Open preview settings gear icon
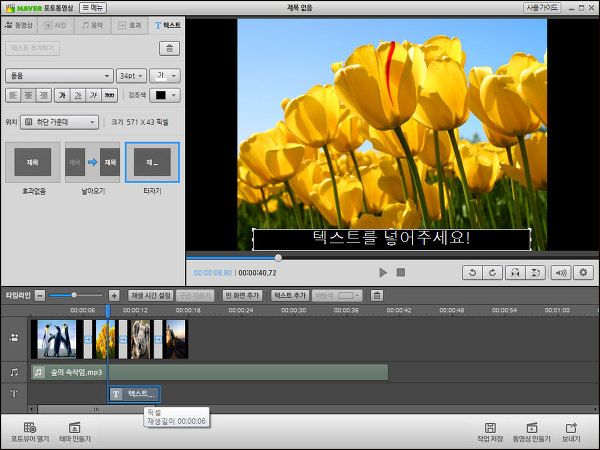The width and height of the screenshot is (600, 450). click(583, 272)
